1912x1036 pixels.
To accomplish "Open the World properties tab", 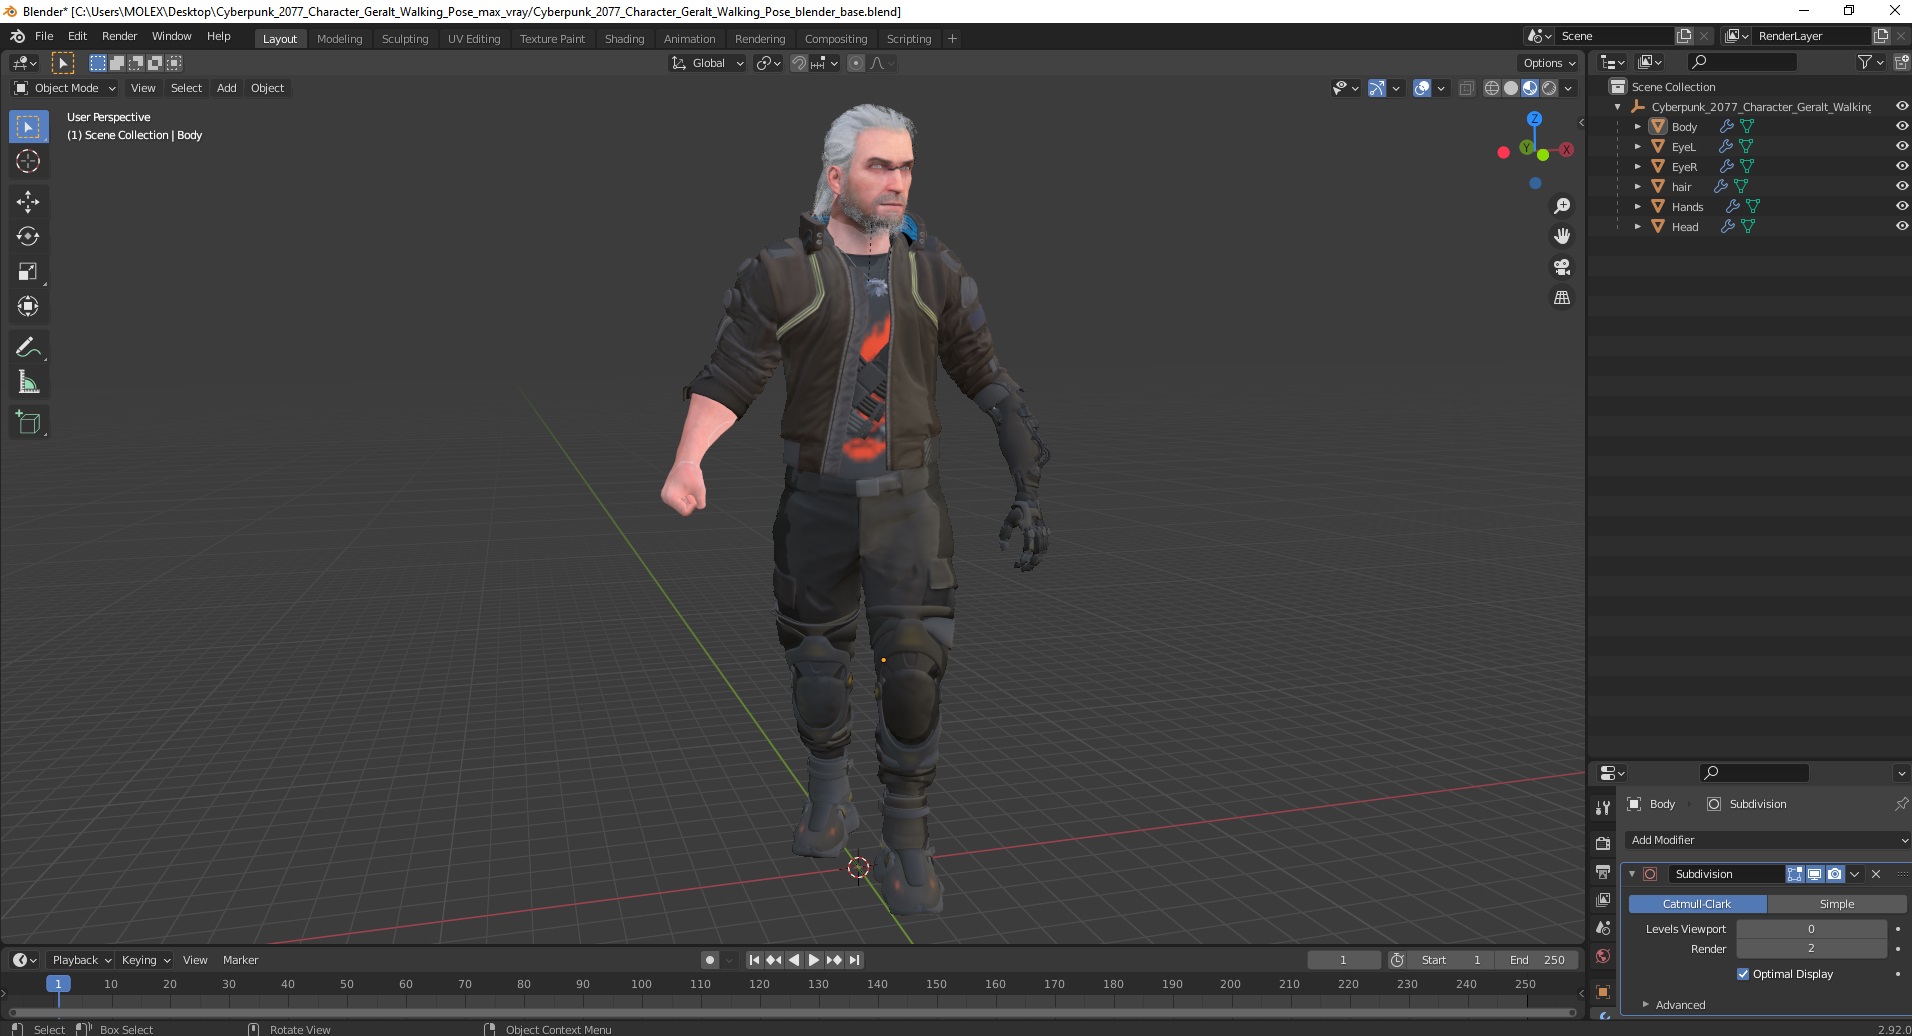I will [x=1603, y=956].
